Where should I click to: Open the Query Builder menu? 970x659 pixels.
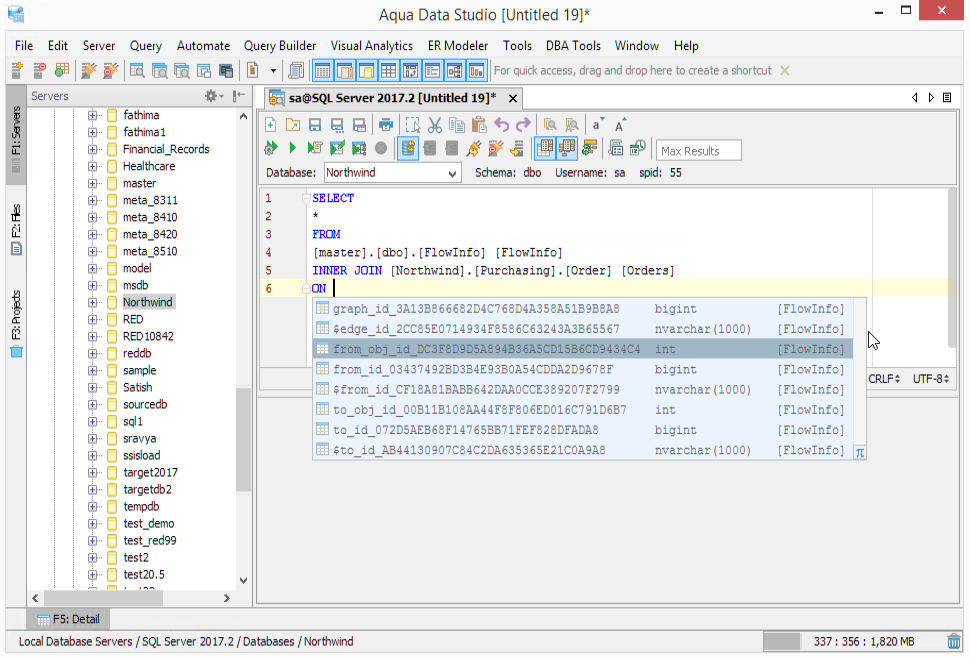(x=280, y=46)
